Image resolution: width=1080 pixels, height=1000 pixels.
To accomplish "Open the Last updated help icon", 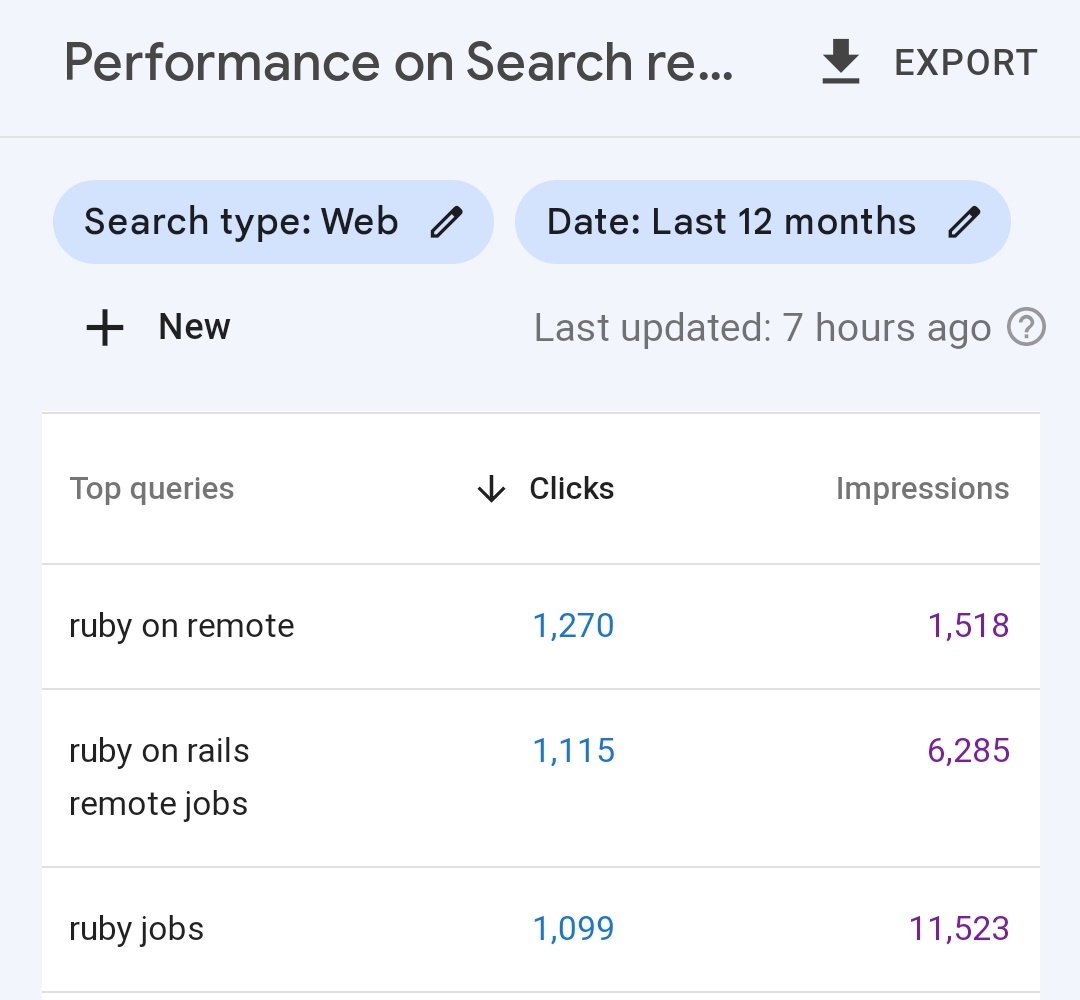I will [x=1026, y=327].
